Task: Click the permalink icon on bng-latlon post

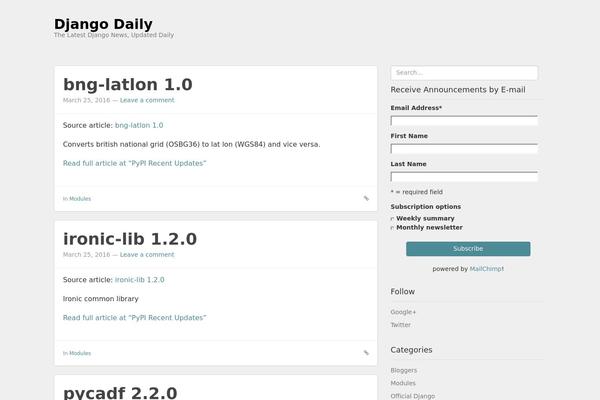Action: coord(366,198)
